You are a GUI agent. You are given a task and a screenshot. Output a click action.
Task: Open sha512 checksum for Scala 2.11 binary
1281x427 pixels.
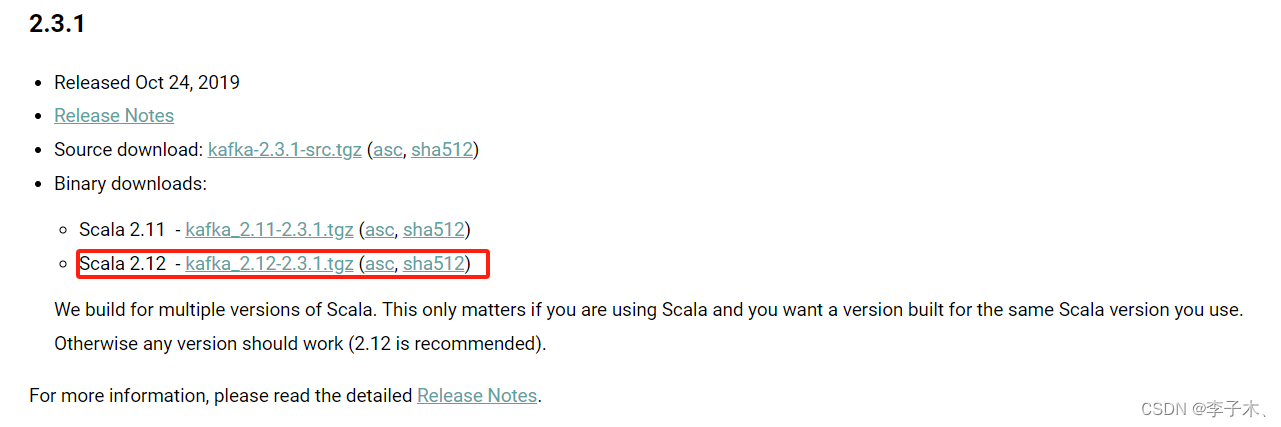coord(433,230)
